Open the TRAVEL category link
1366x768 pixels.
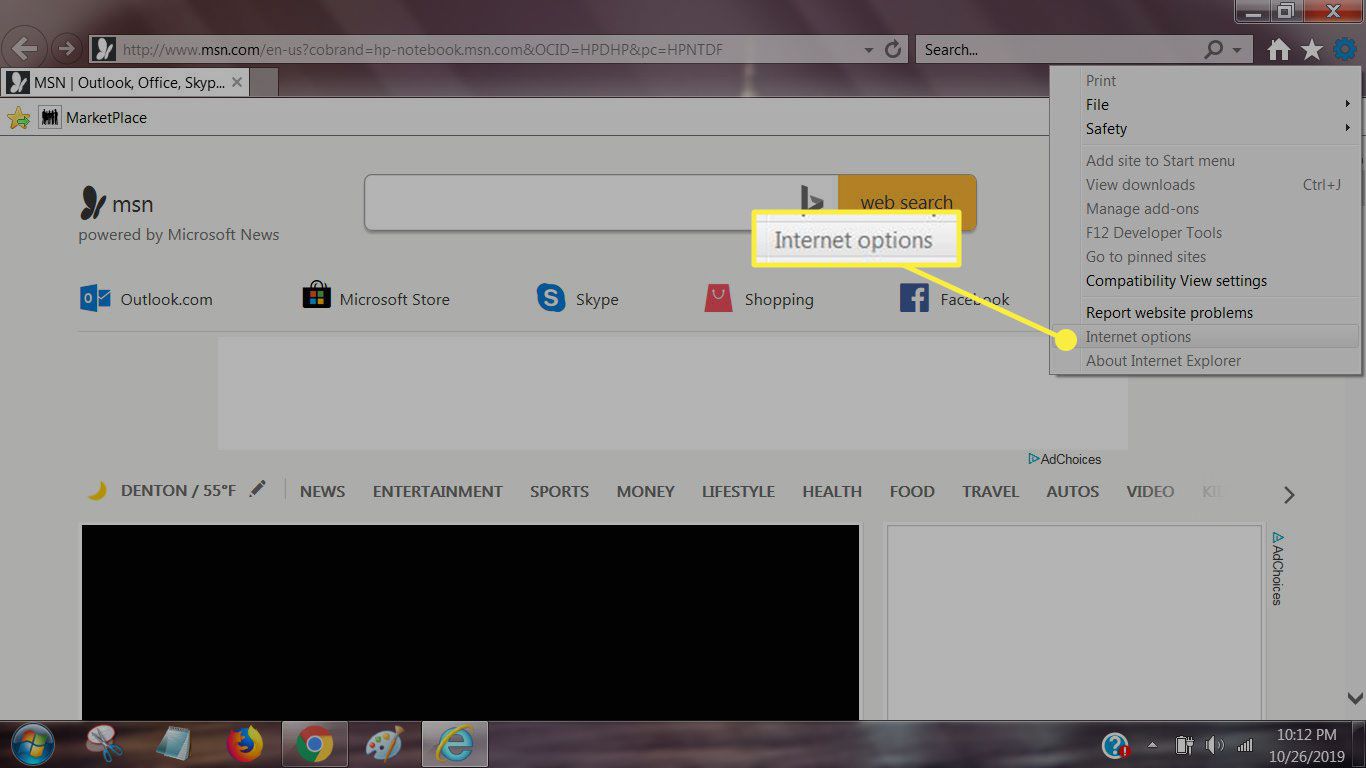pos(990,491)
